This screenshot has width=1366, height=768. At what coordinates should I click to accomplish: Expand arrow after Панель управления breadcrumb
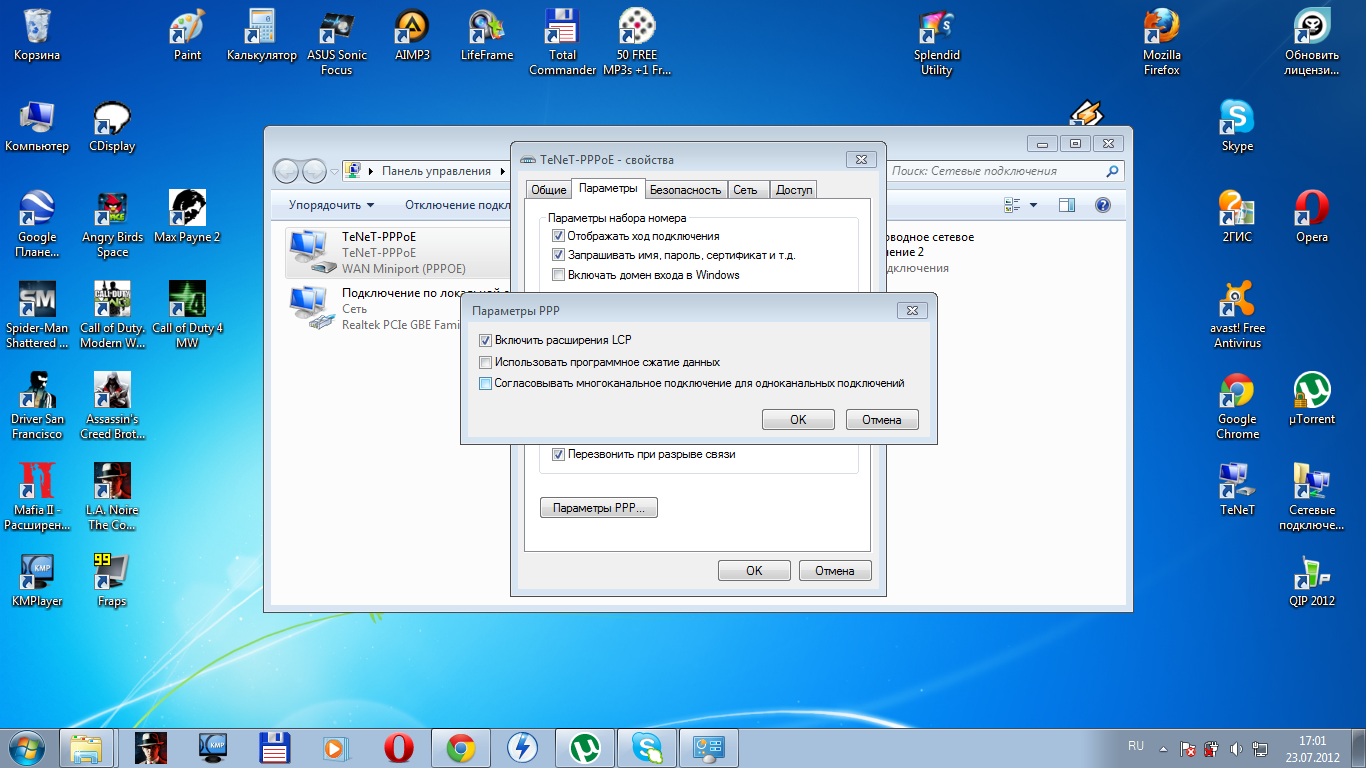pyautogui.click(x=502, y=171)
